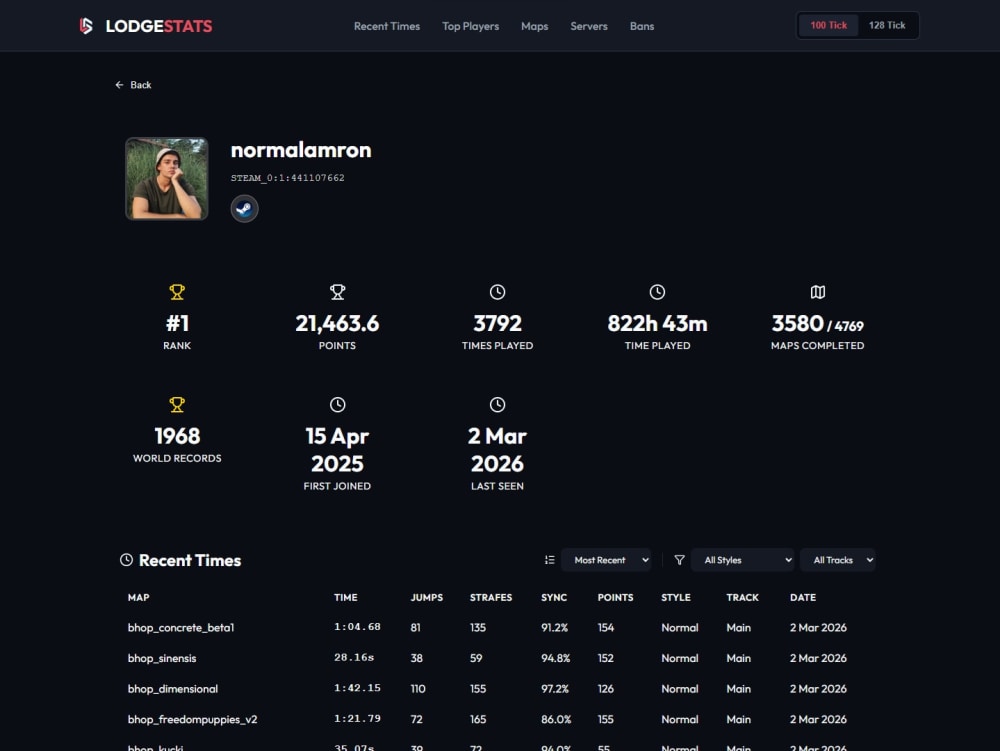
Task: Open the Most Recent sort dropdown
Action: point(607,560)
